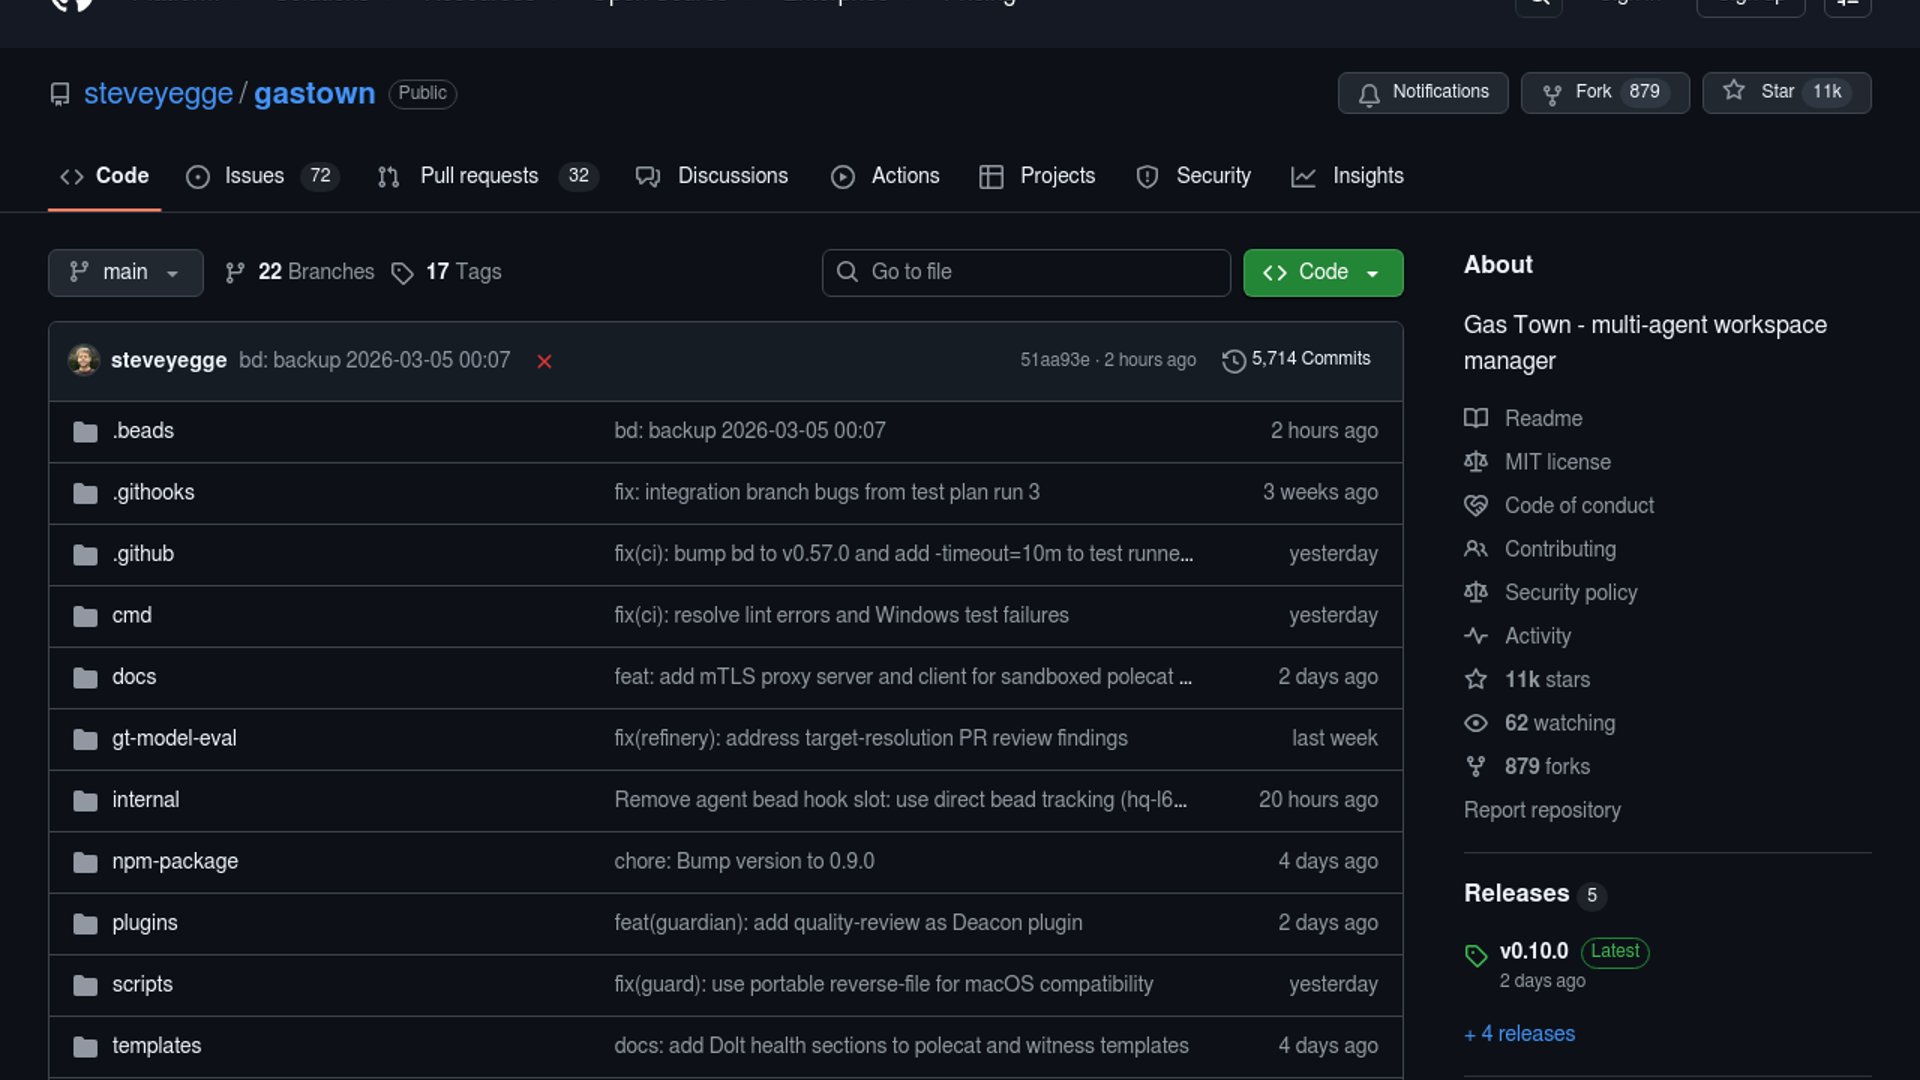Click the Notifications bell button
The image size is (1920, 1080).
[1422, 92]
